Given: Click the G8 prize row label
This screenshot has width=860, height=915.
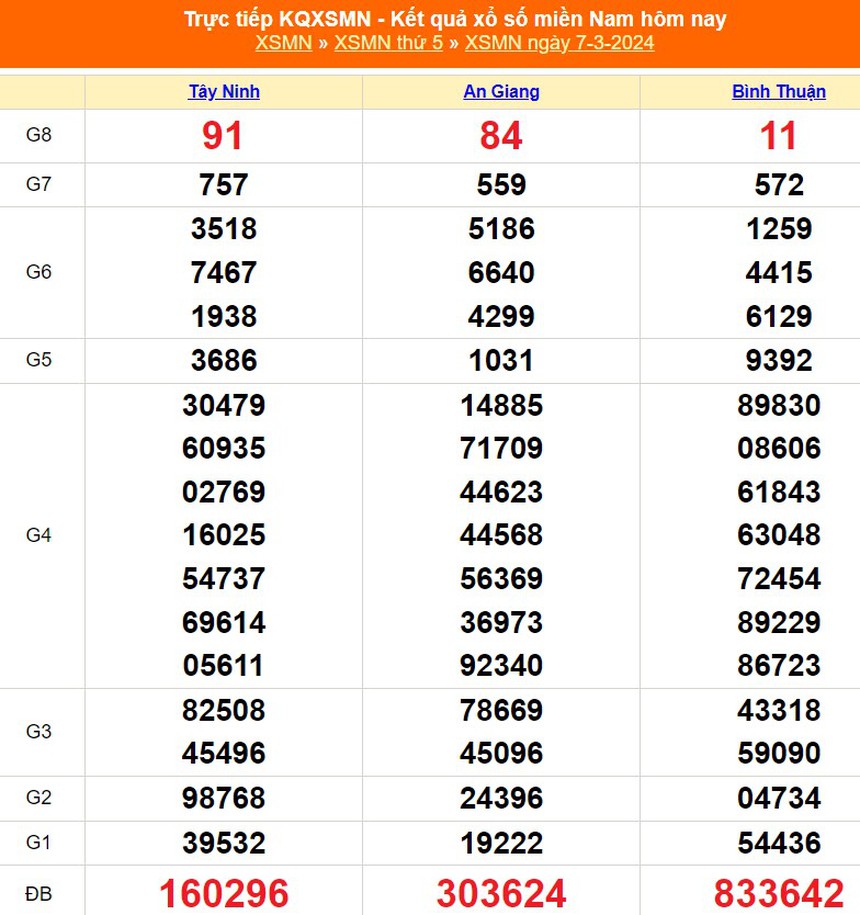Looking at the screenshot, I should [42, 135].
